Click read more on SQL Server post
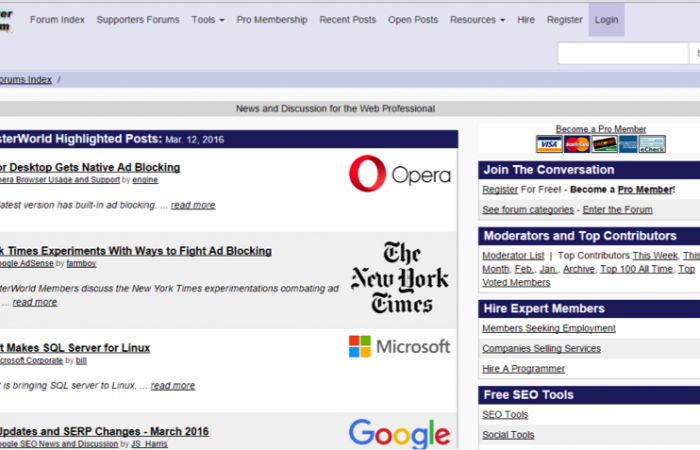 click(173, 386)
